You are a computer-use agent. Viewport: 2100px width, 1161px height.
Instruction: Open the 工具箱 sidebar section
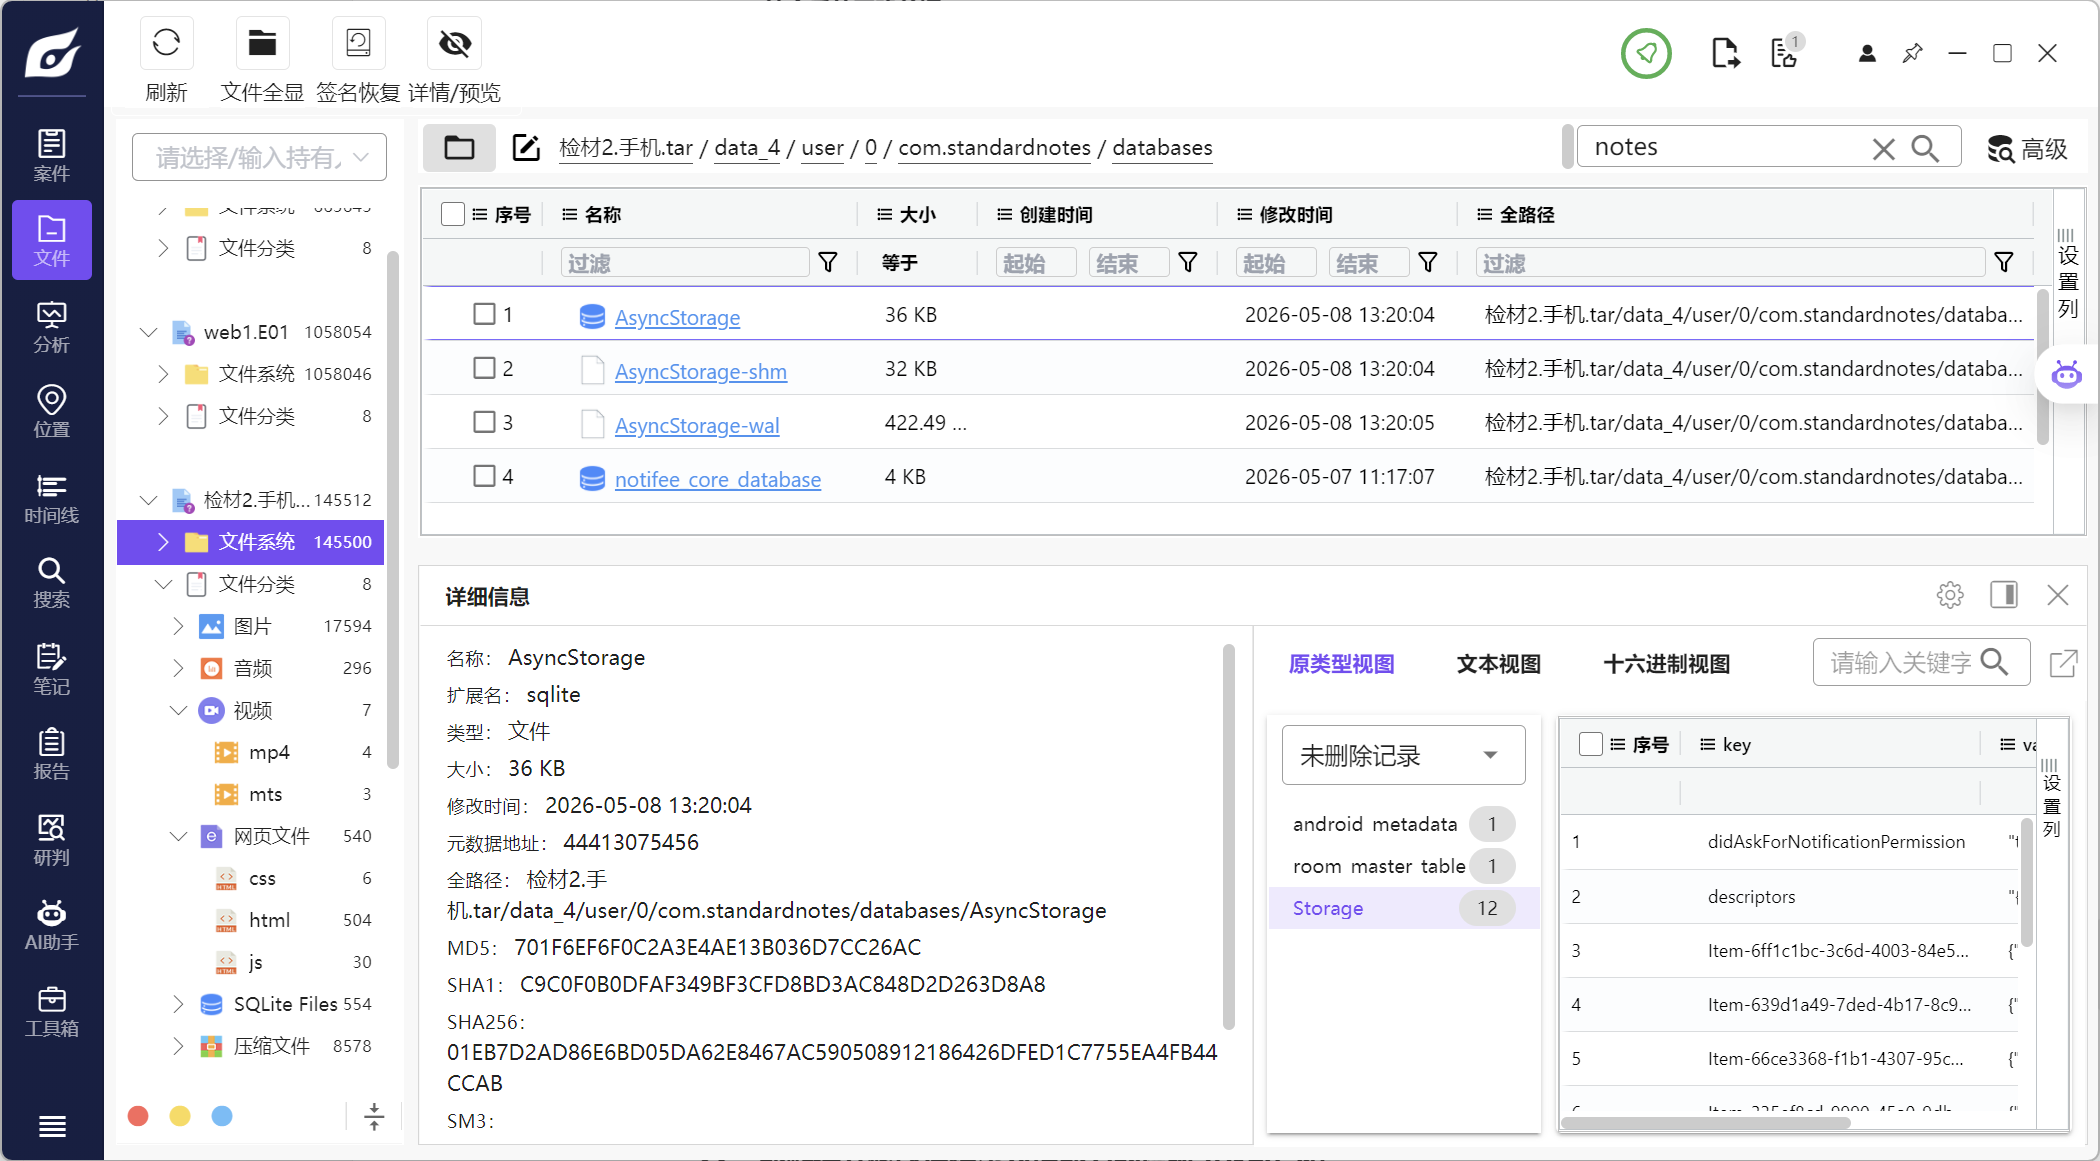coord(52,1011)
